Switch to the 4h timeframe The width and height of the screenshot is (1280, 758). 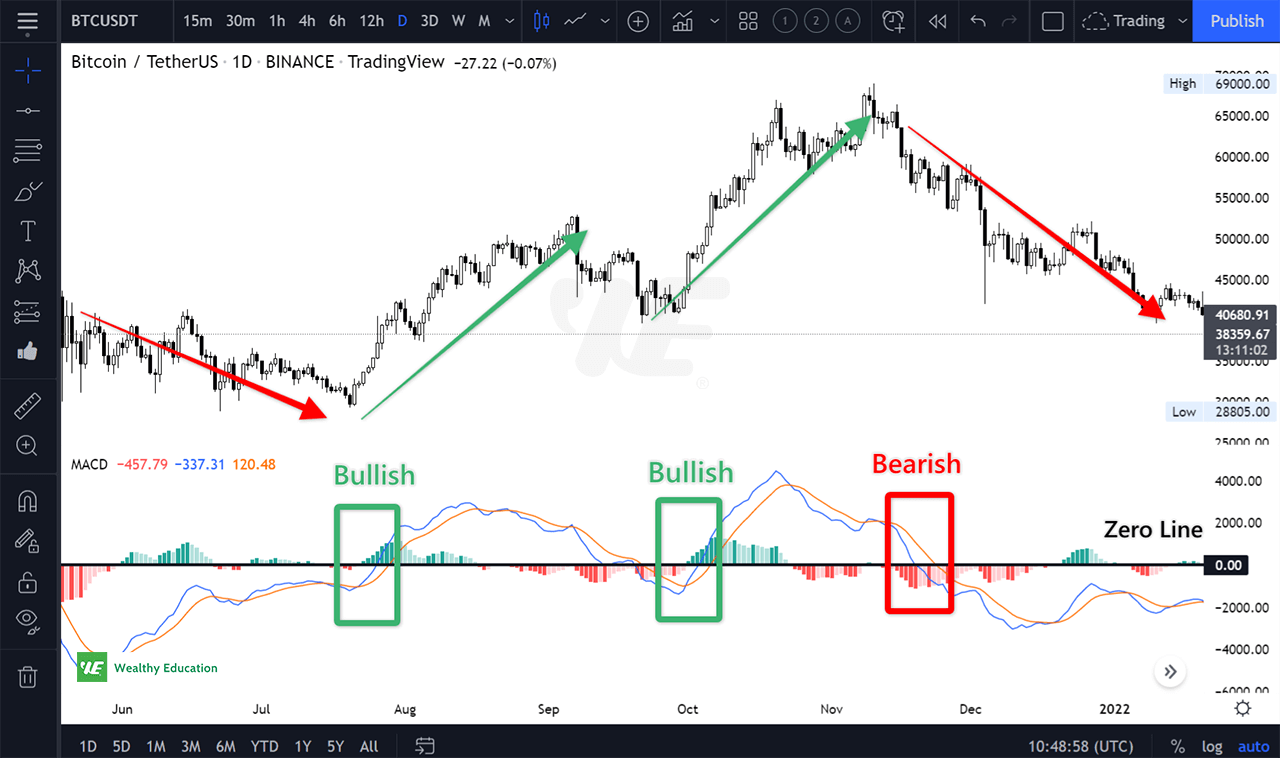tap(308, 21)
